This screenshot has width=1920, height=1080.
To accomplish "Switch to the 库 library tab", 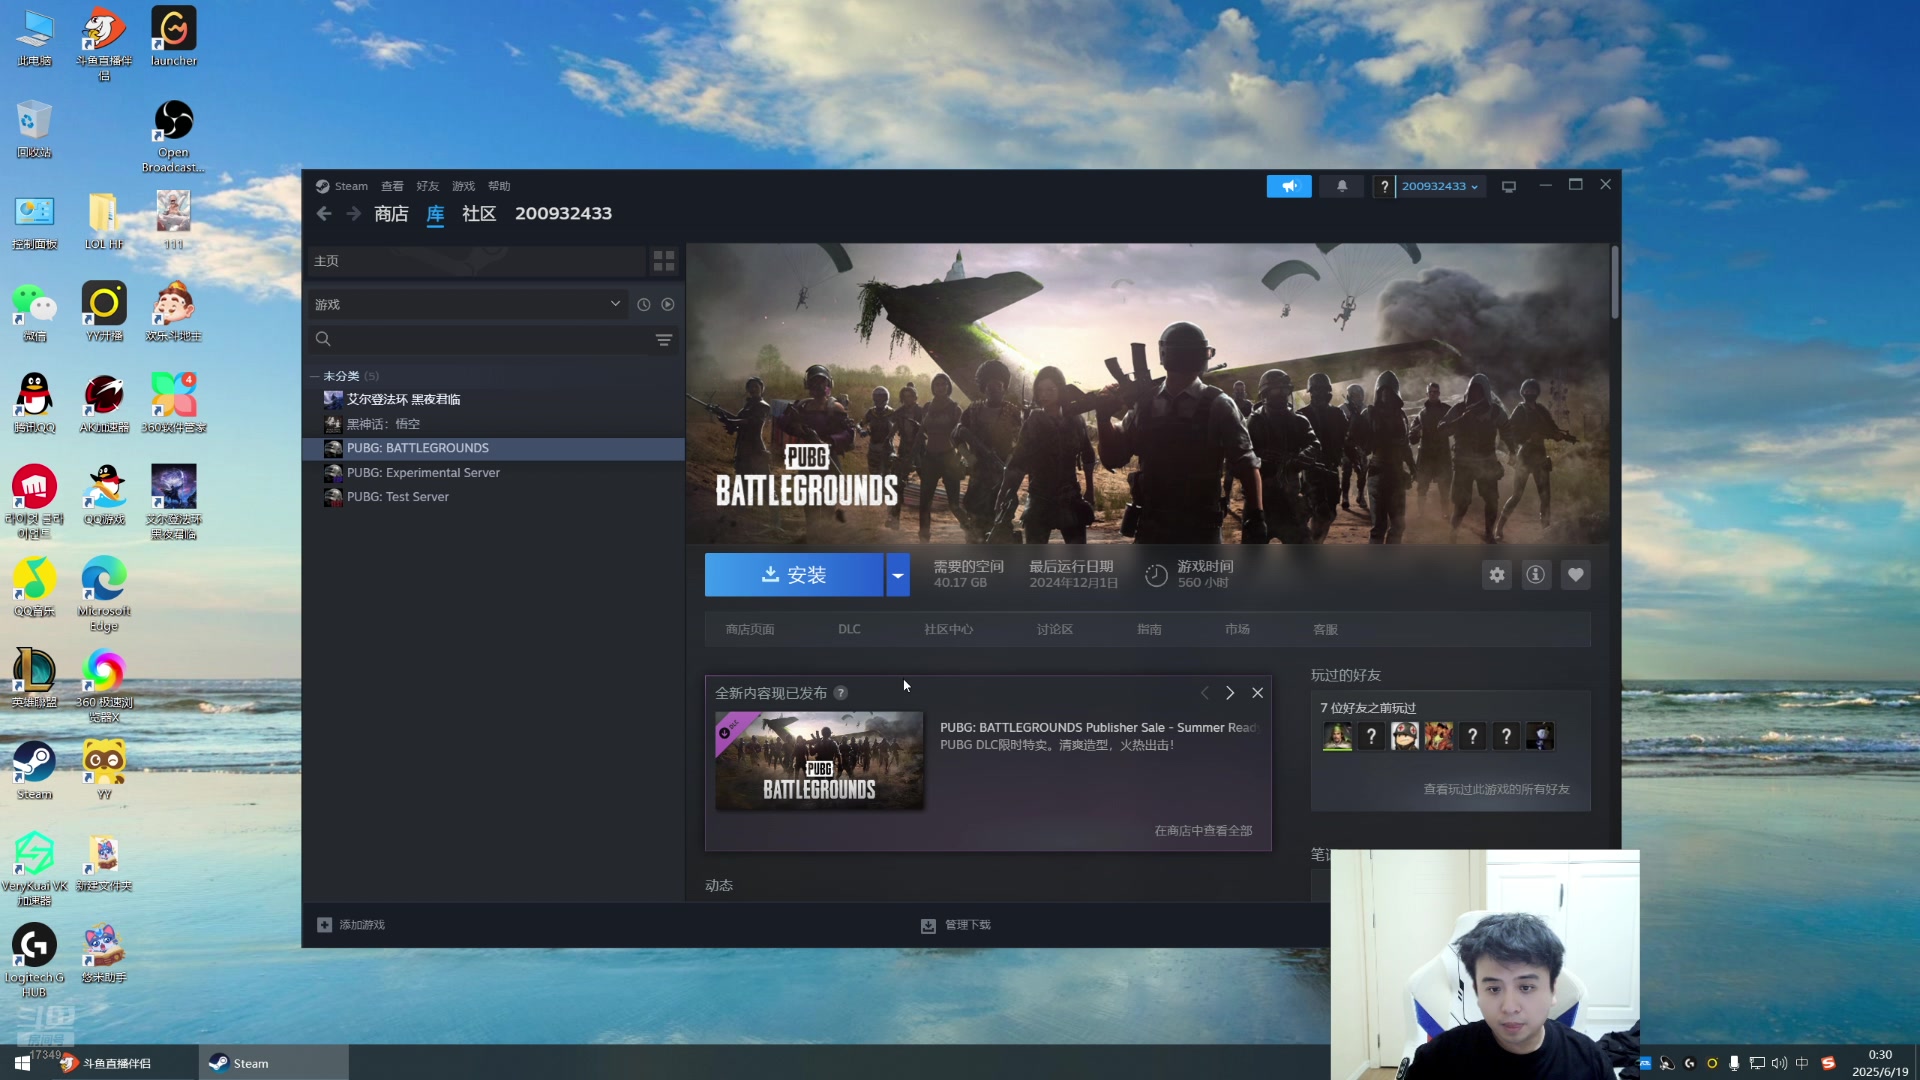I will pos(435,214).
